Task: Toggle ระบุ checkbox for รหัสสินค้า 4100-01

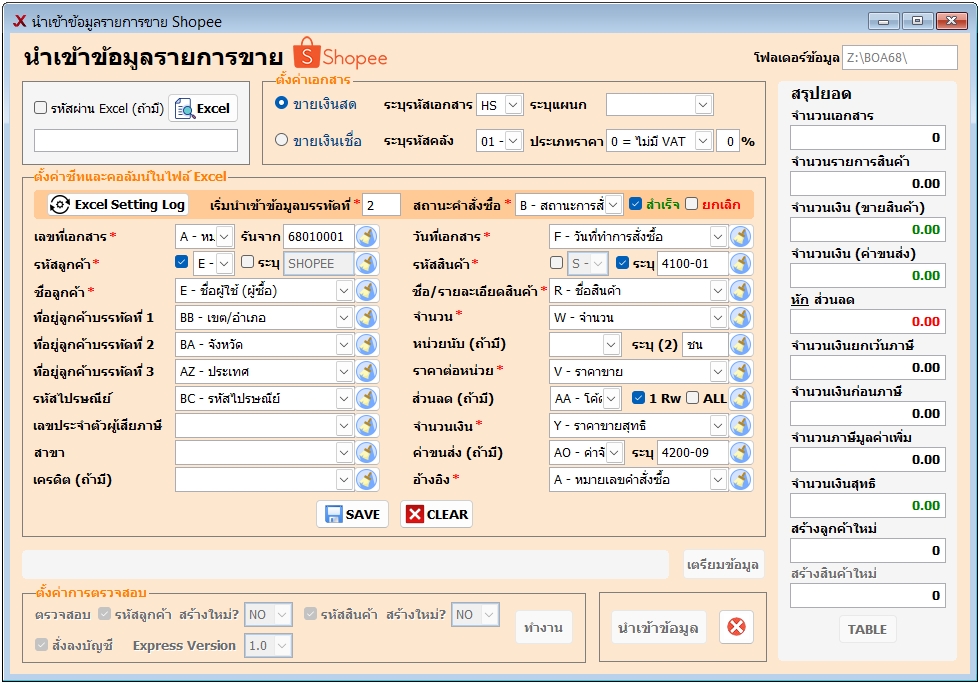Action: [622, 262]
